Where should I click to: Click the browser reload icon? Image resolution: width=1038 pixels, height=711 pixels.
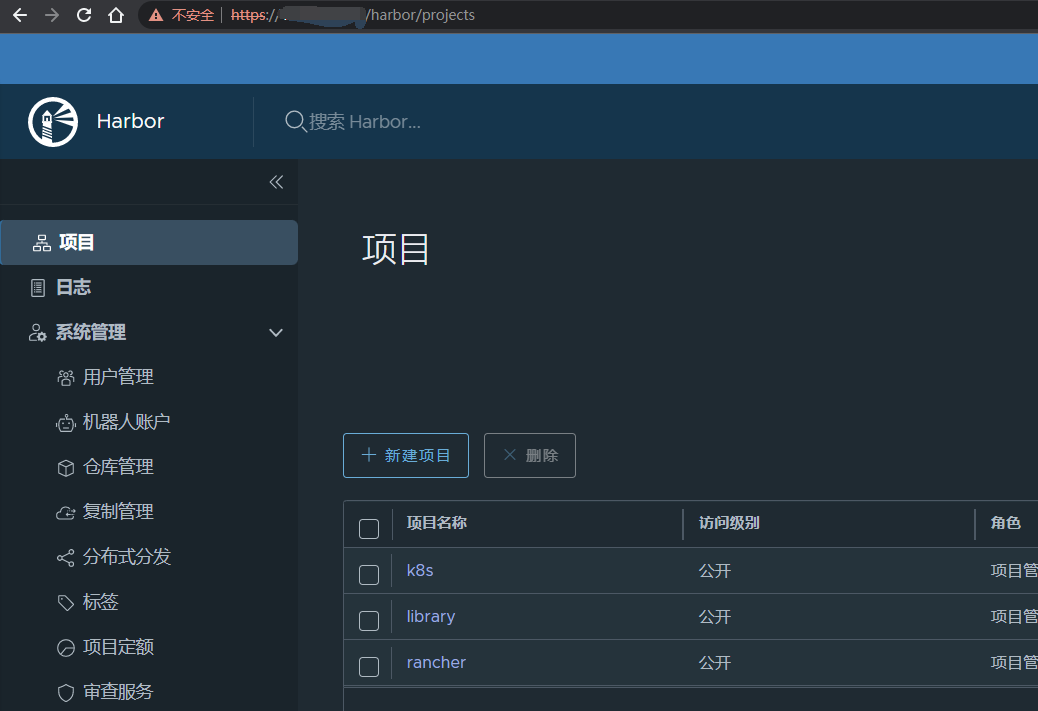coord(84,15)
